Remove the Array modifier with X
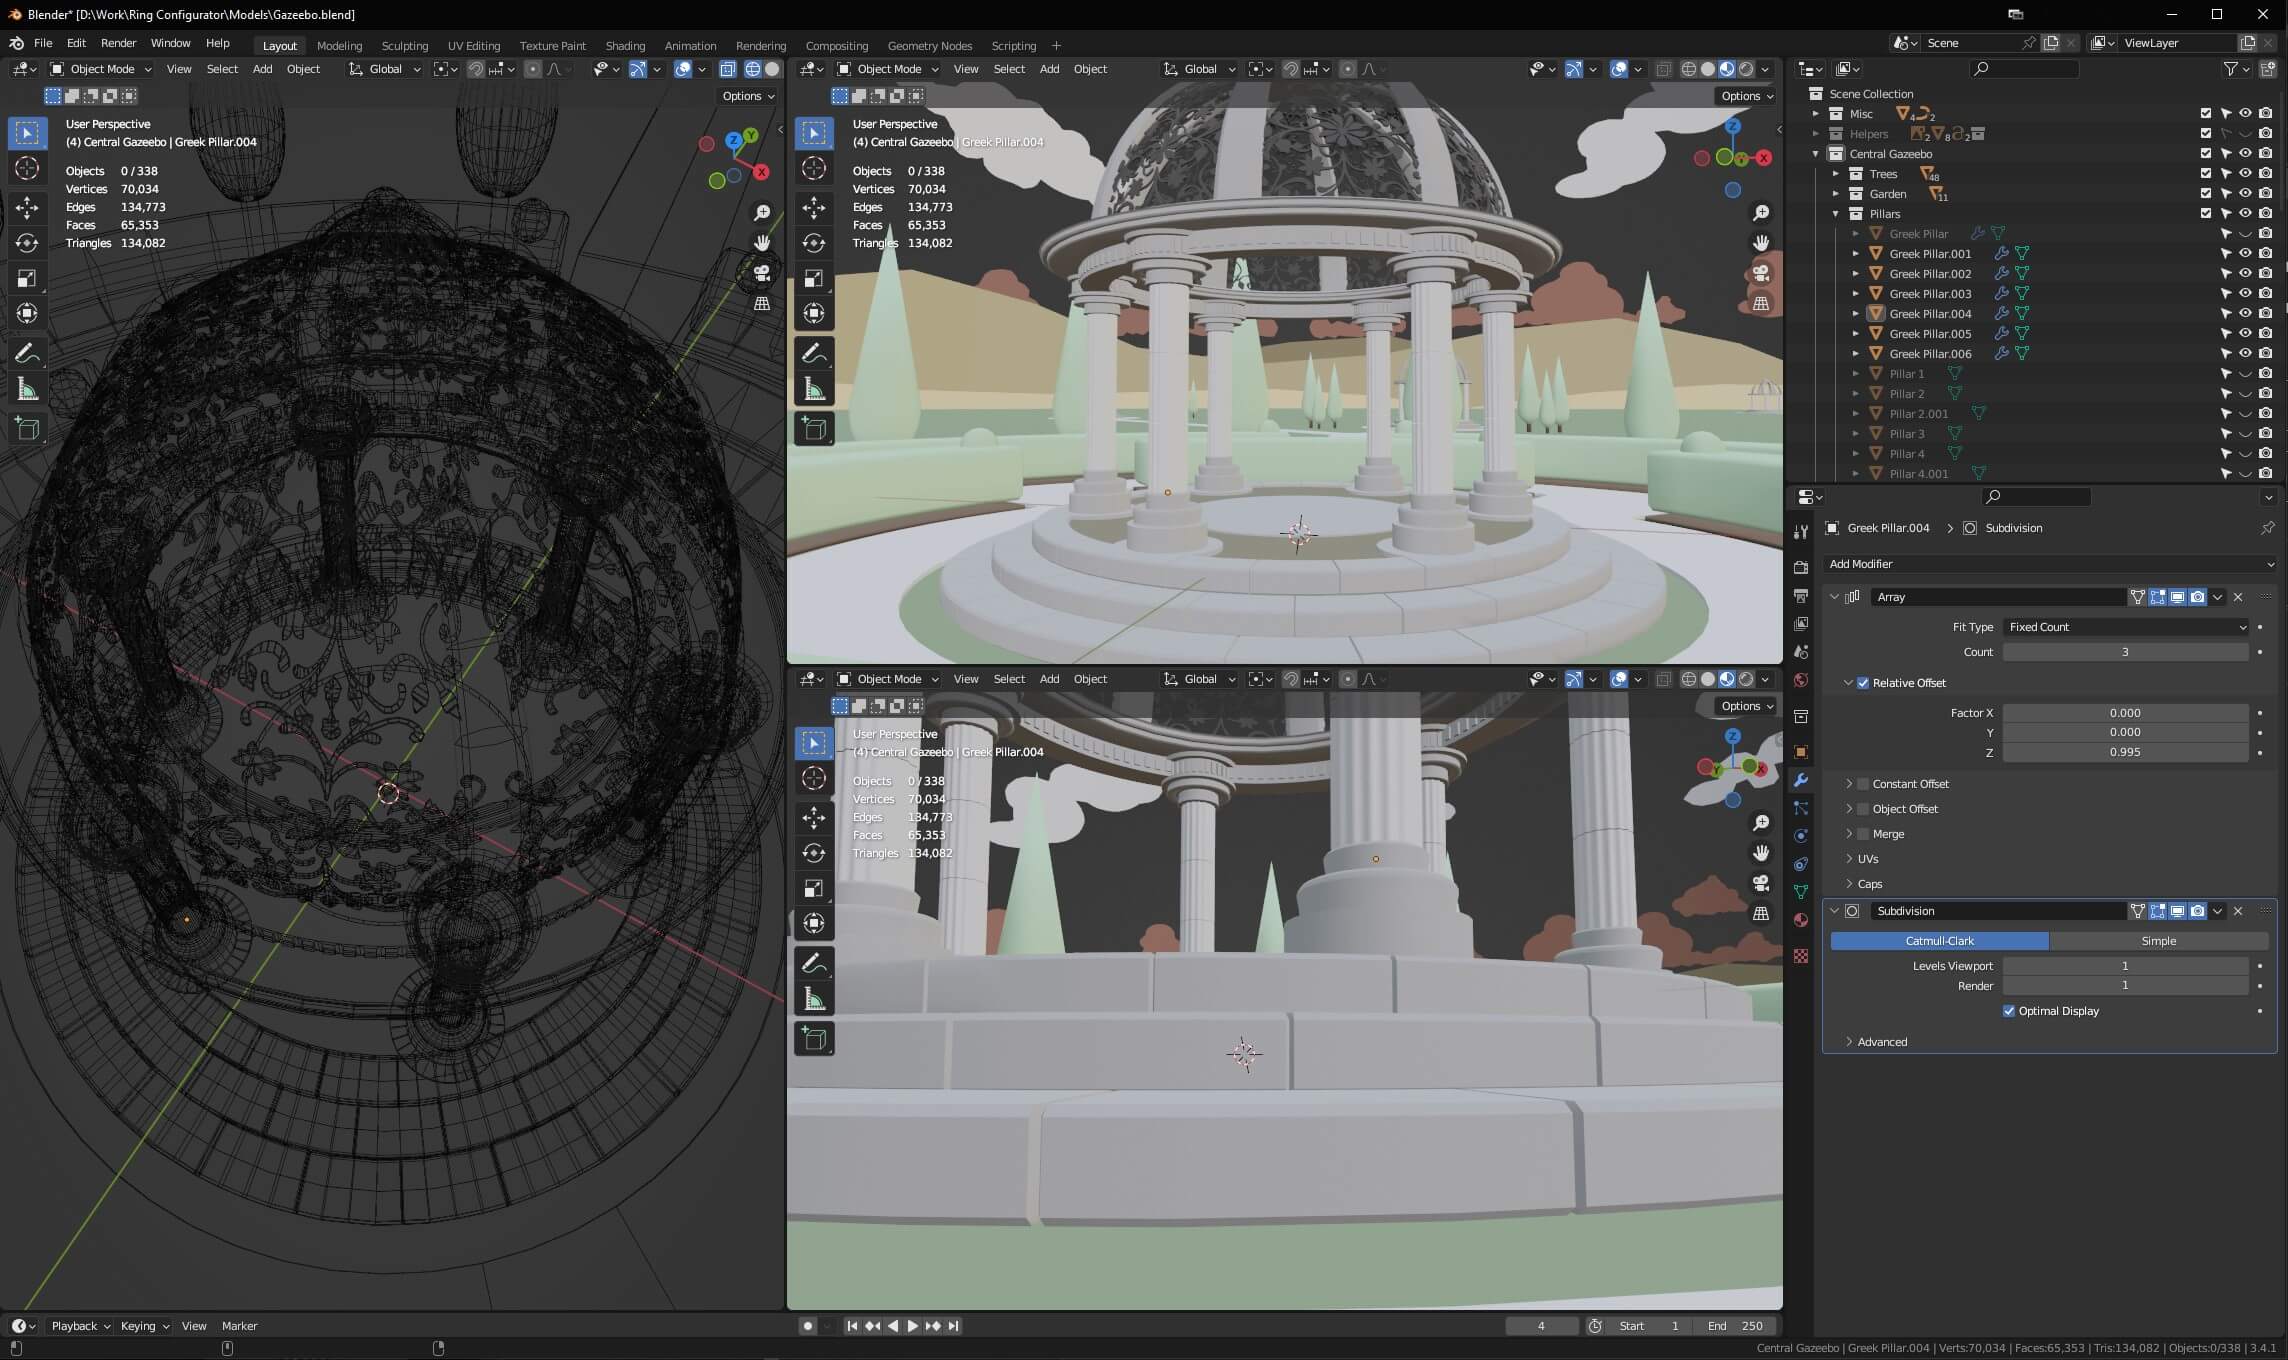2288x1360 pixels. pyautogui.click(x=2238, y=597)
